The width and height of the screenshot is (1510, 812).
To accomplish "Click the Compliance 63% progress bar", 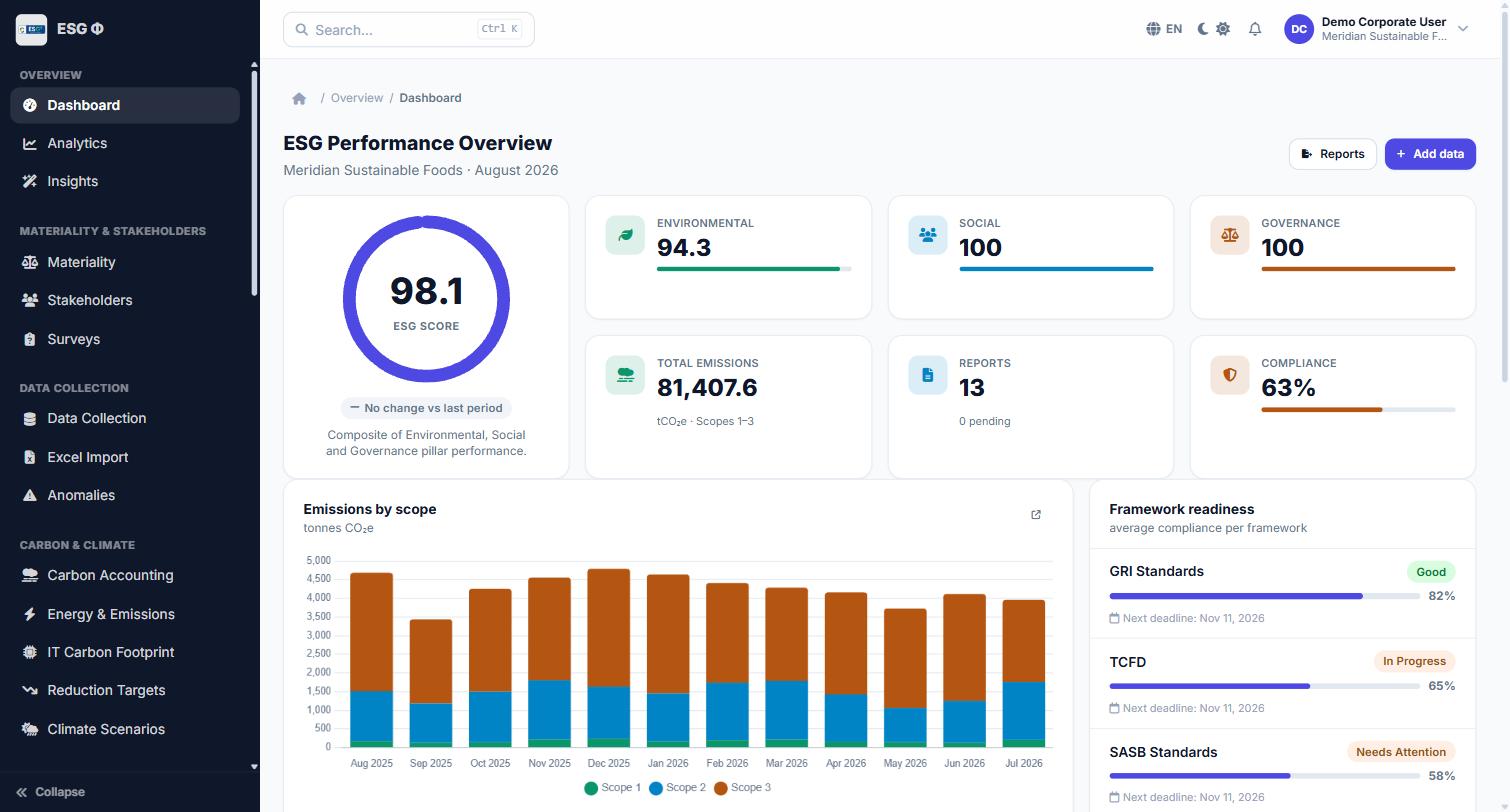I will (1358, 409).
